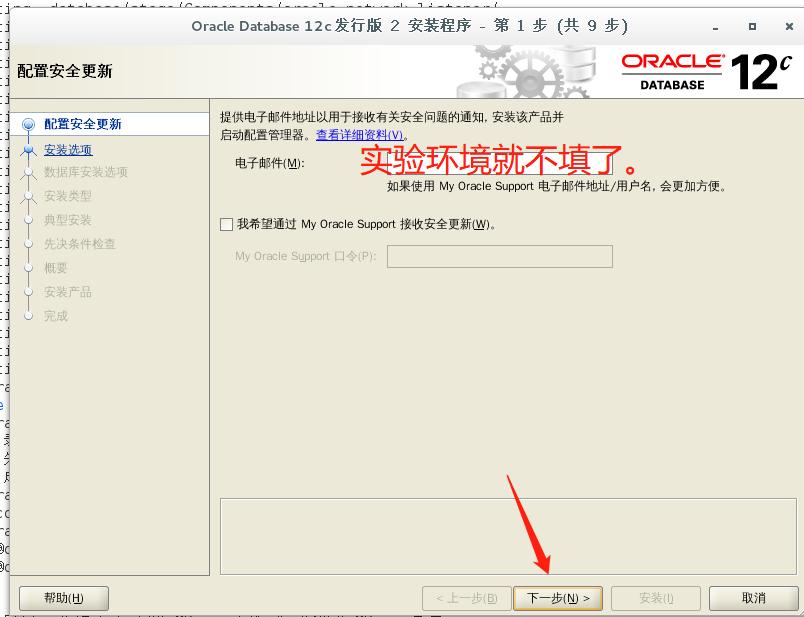Click the My Oracle Support 口令 field
This screenshot has width=804, height=617.
click(499, 256)
